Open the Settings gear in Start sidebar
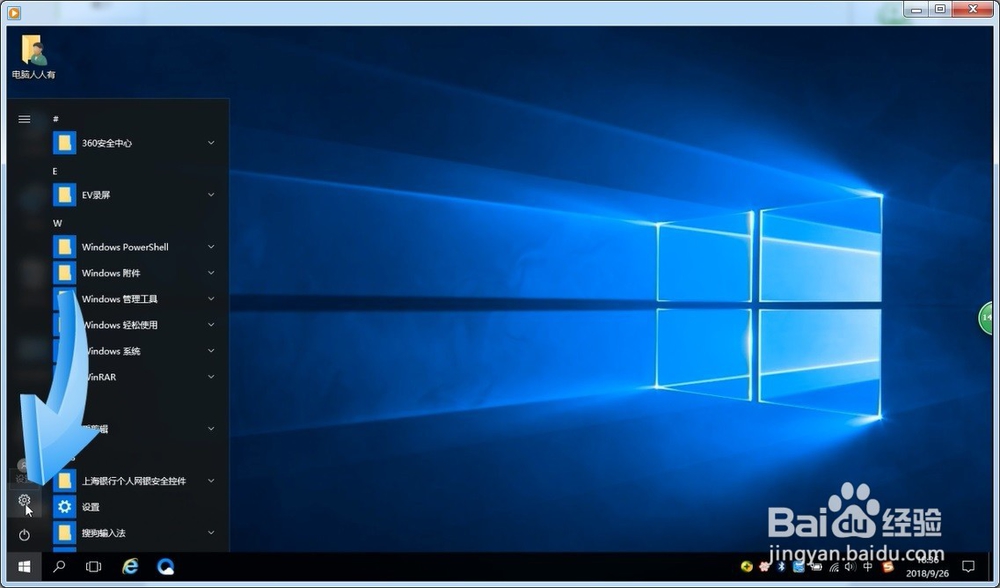1000x588 pixels. tap(24, 500)
